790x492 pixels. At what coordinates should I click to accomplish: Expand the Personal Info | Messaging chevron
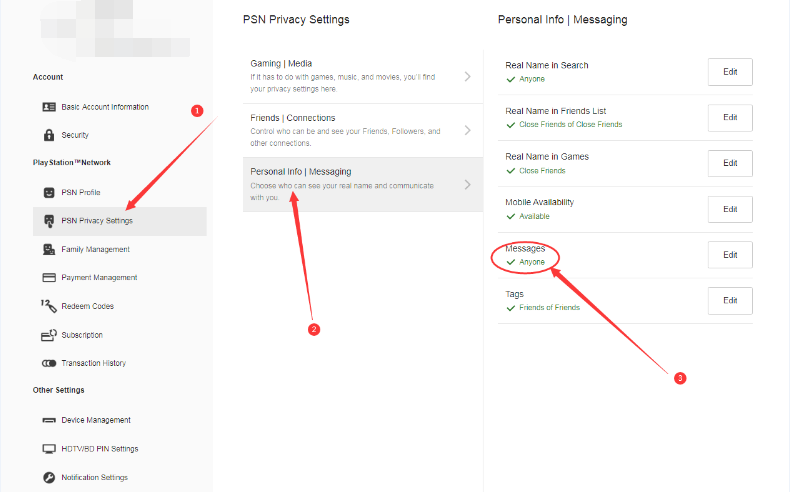tap(468, 184)
